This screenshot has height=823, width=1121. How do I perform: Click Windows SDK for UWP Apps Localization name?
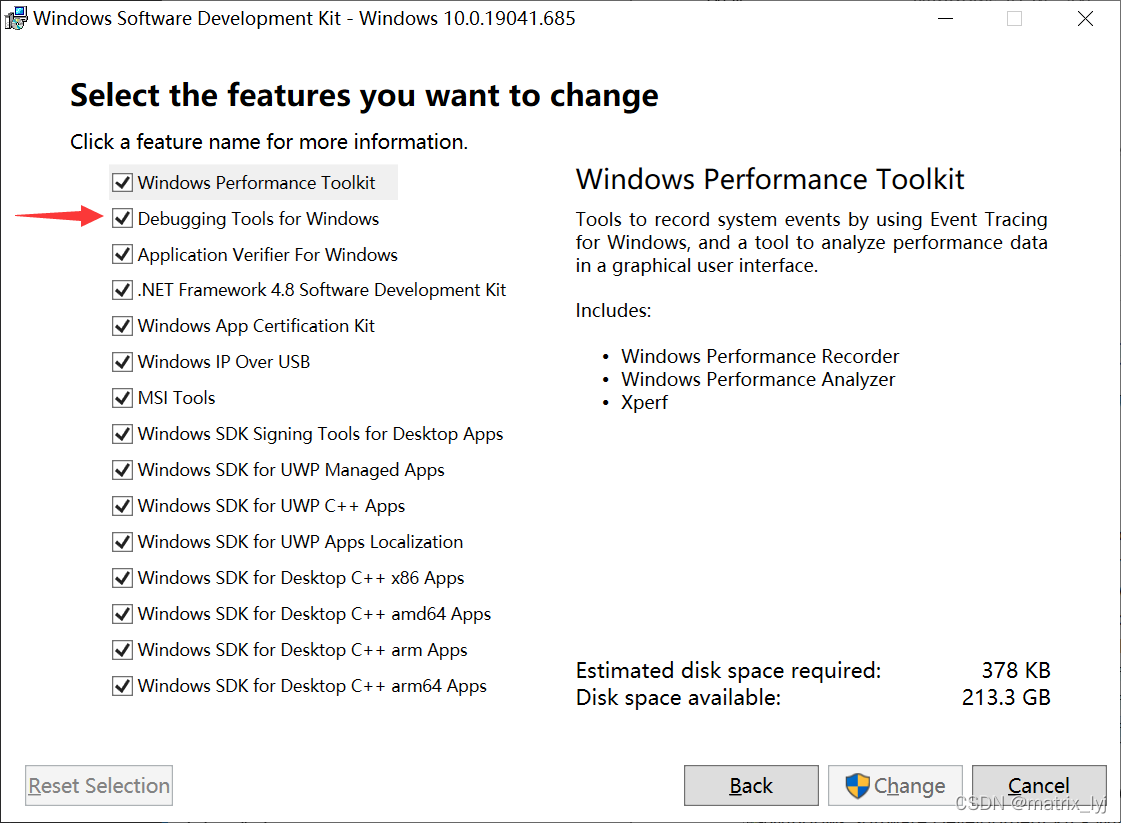[300, 542]
